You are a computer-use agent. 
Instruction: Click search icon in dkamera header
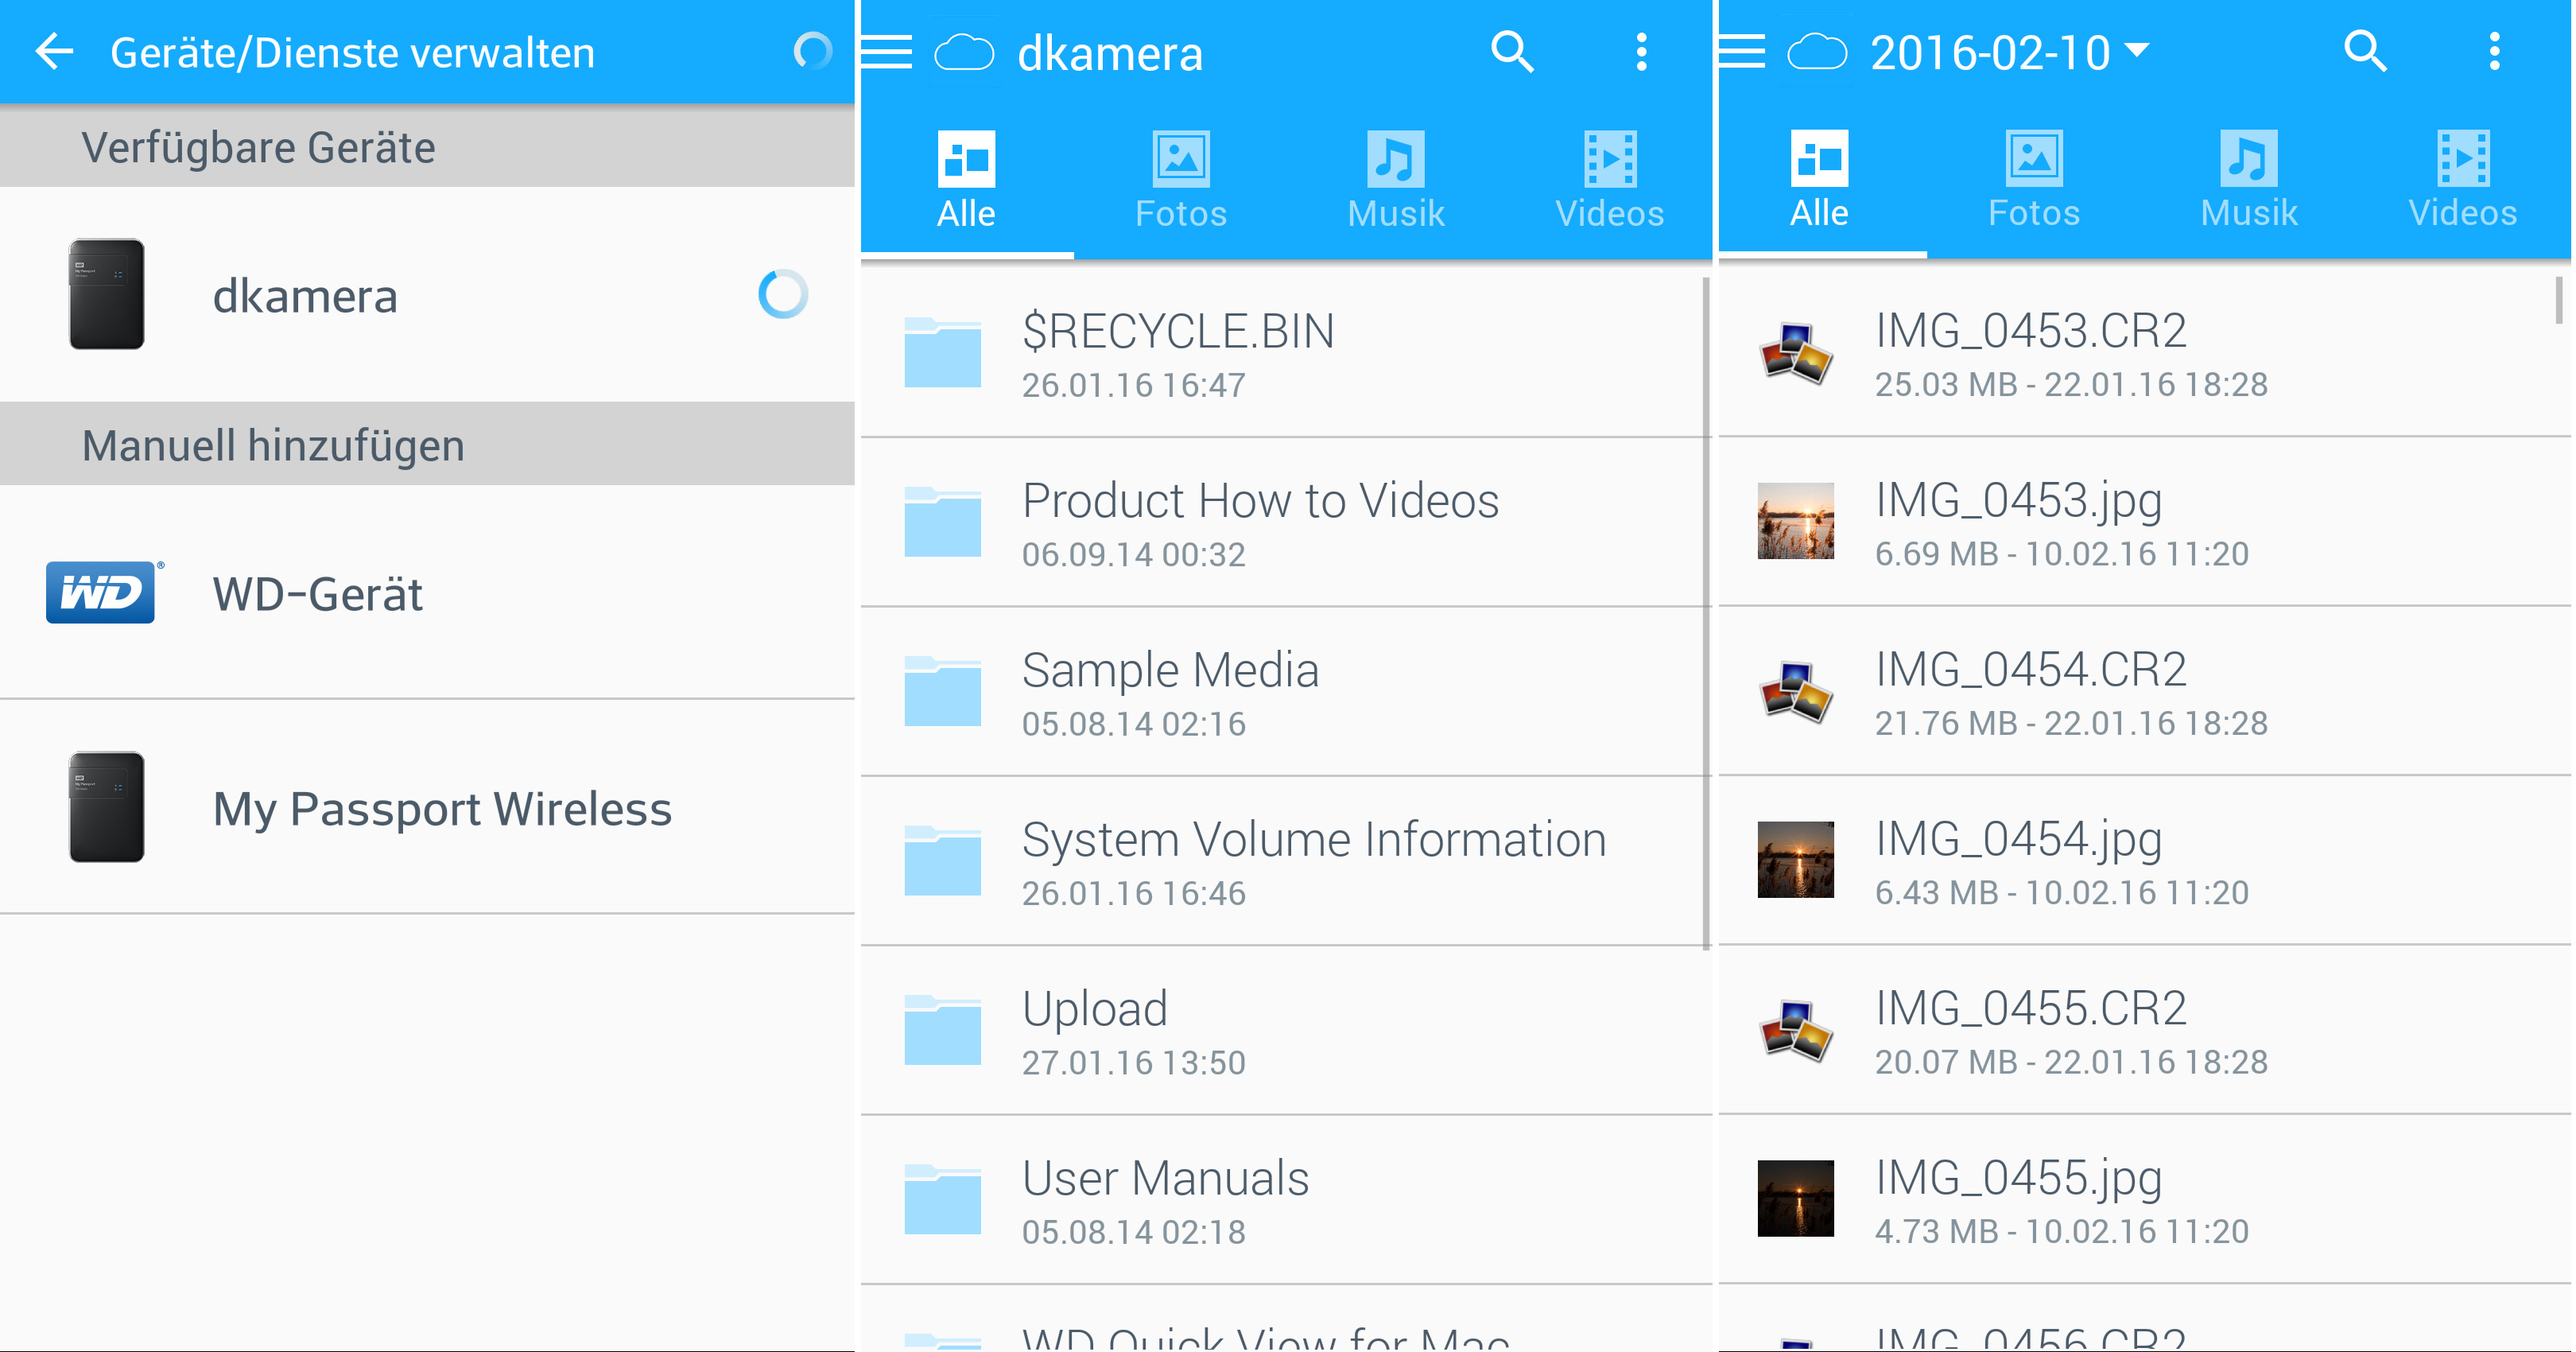(1511, 52)
